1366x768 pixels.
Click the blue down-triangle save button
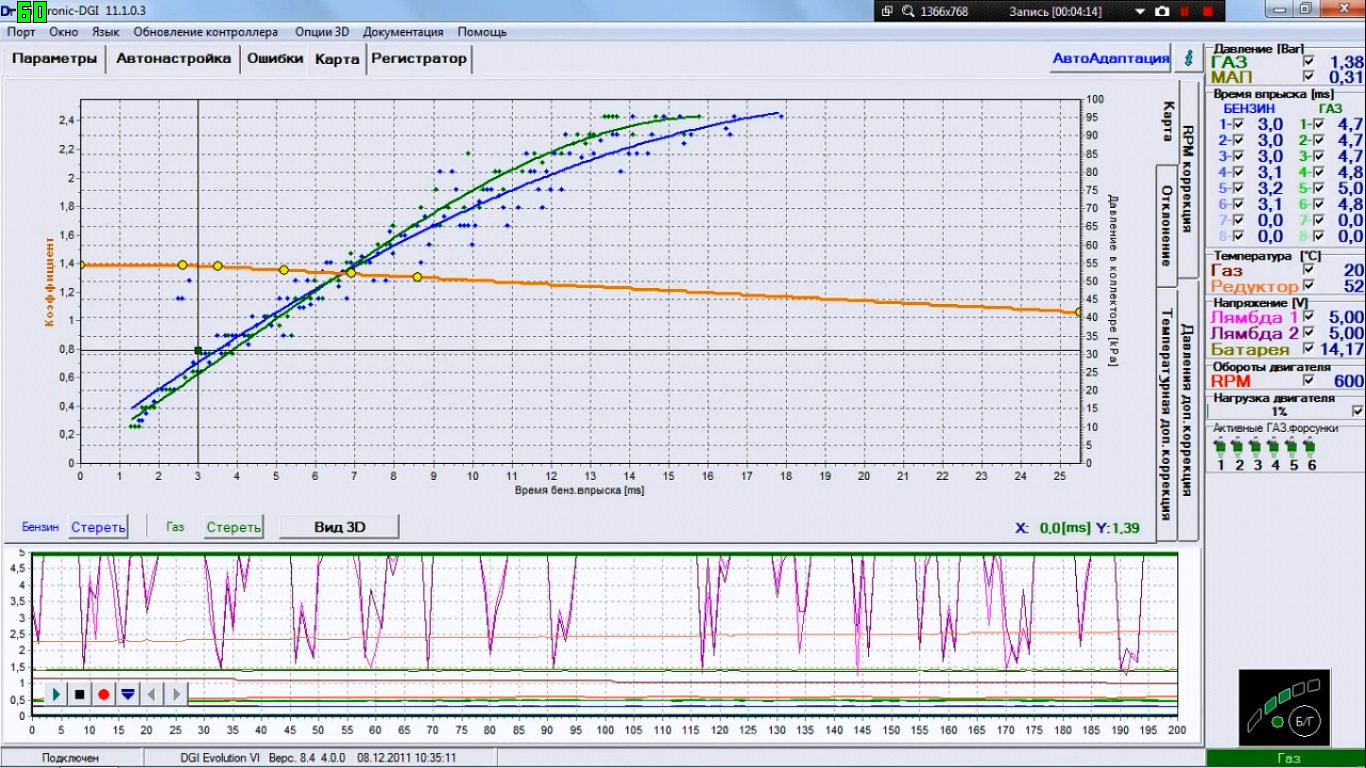(x=127, y=693)
